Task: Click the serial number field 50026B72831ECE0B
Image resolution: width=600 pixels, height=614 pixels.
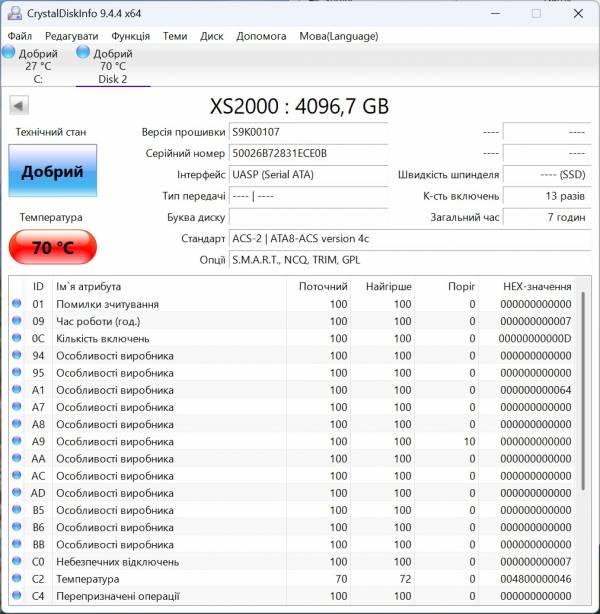Action: [x=308, y=153]
